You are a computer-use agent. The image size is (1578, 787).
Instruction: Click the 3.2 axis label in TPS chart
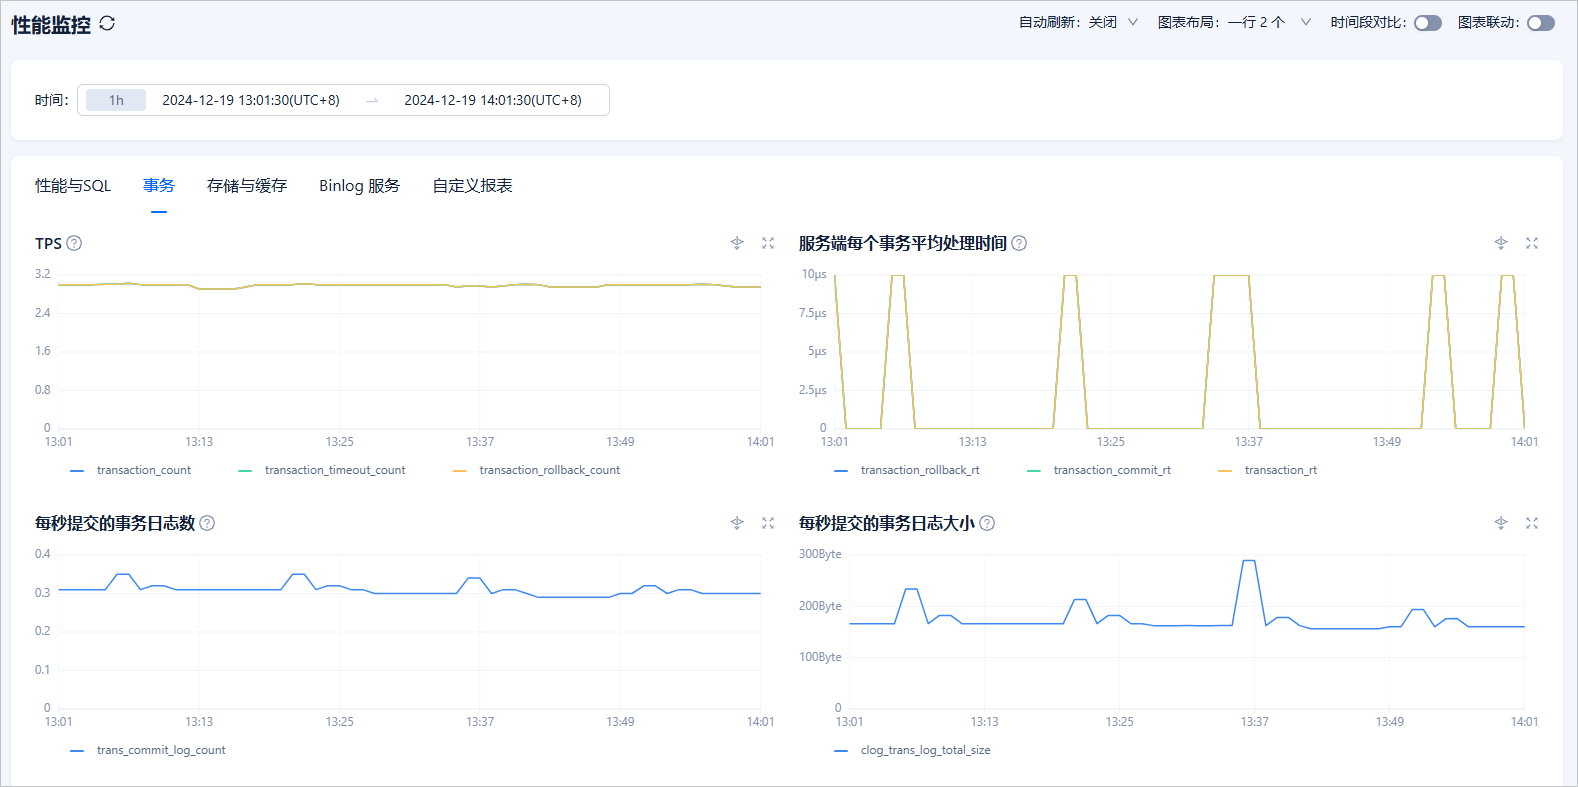tap(42, 274)
